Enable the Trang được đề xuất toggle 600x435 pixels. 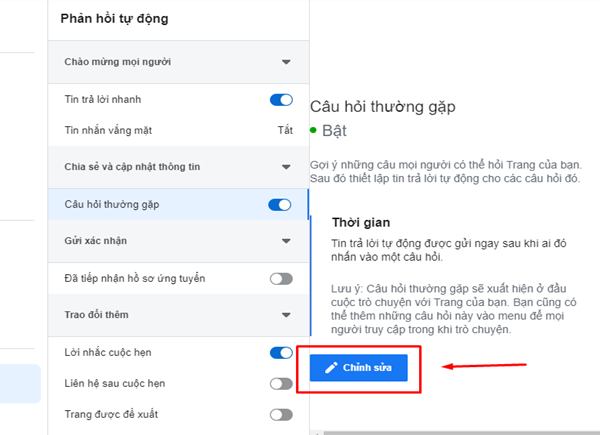click(x=281, y=415)
